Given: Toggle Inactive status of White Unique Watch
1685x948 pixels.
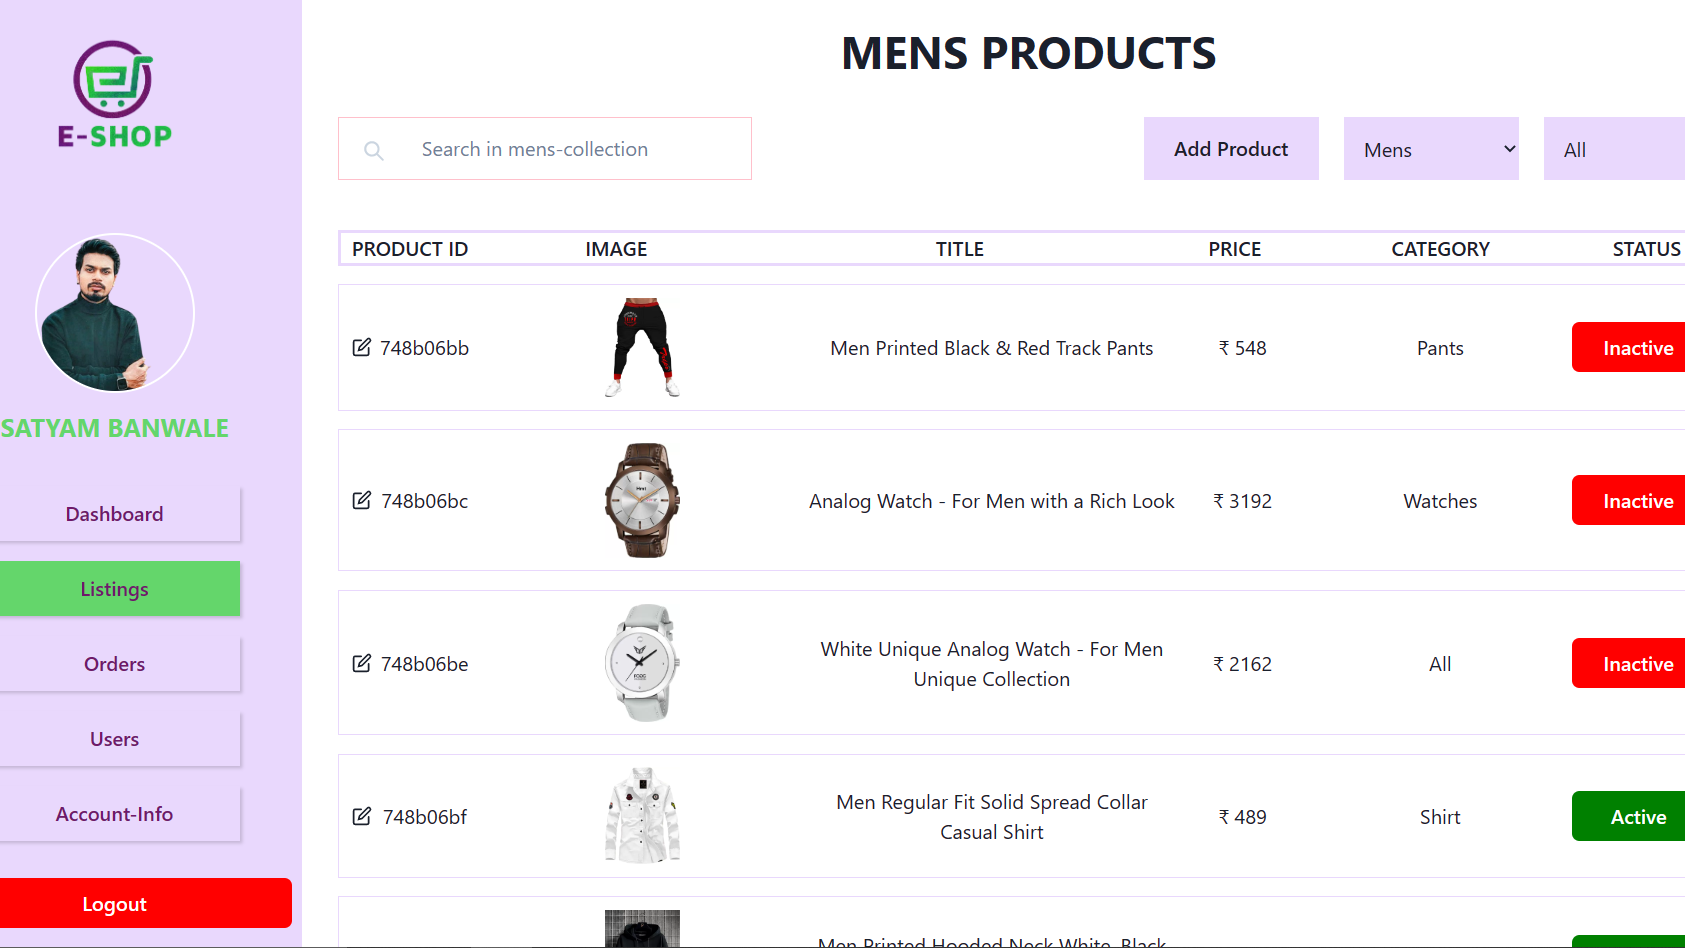Looking at the screenshot, I should (1628, 663).
